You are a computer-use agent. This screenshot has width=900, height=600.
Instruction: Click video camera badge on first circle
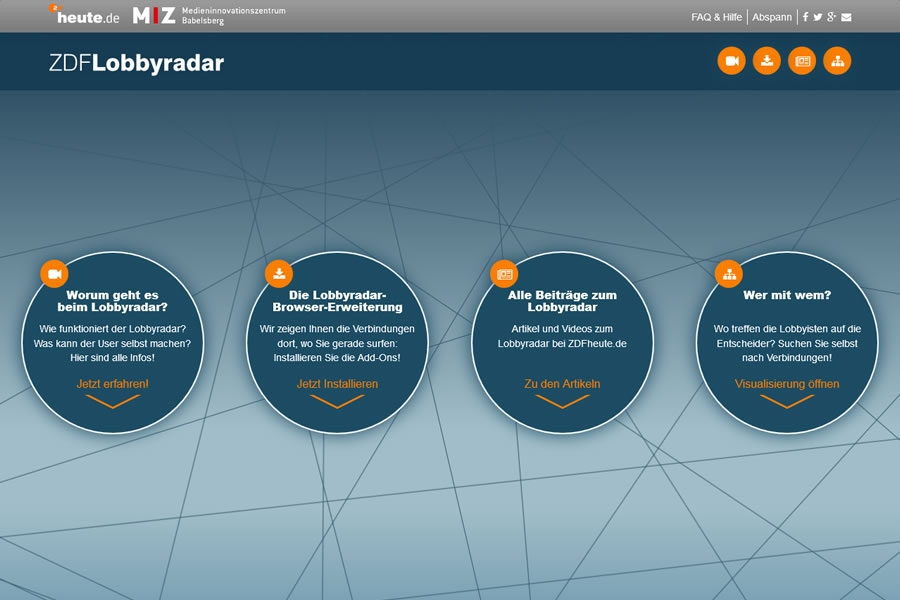tap(55, 274)
